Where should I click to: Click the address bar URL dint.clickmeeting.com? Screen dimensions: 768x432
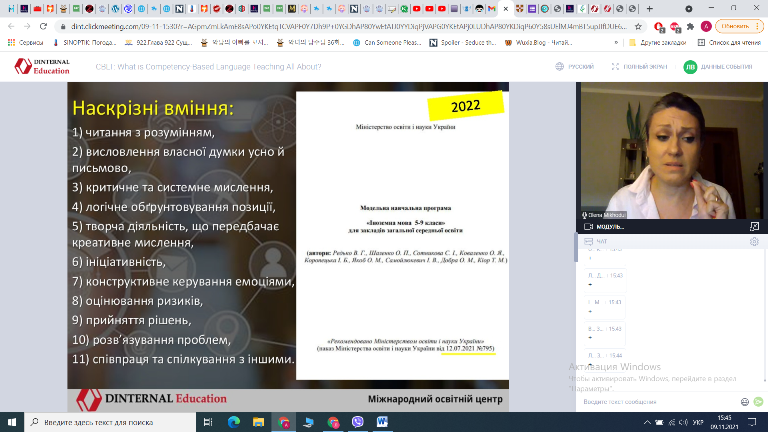[349, 26]
